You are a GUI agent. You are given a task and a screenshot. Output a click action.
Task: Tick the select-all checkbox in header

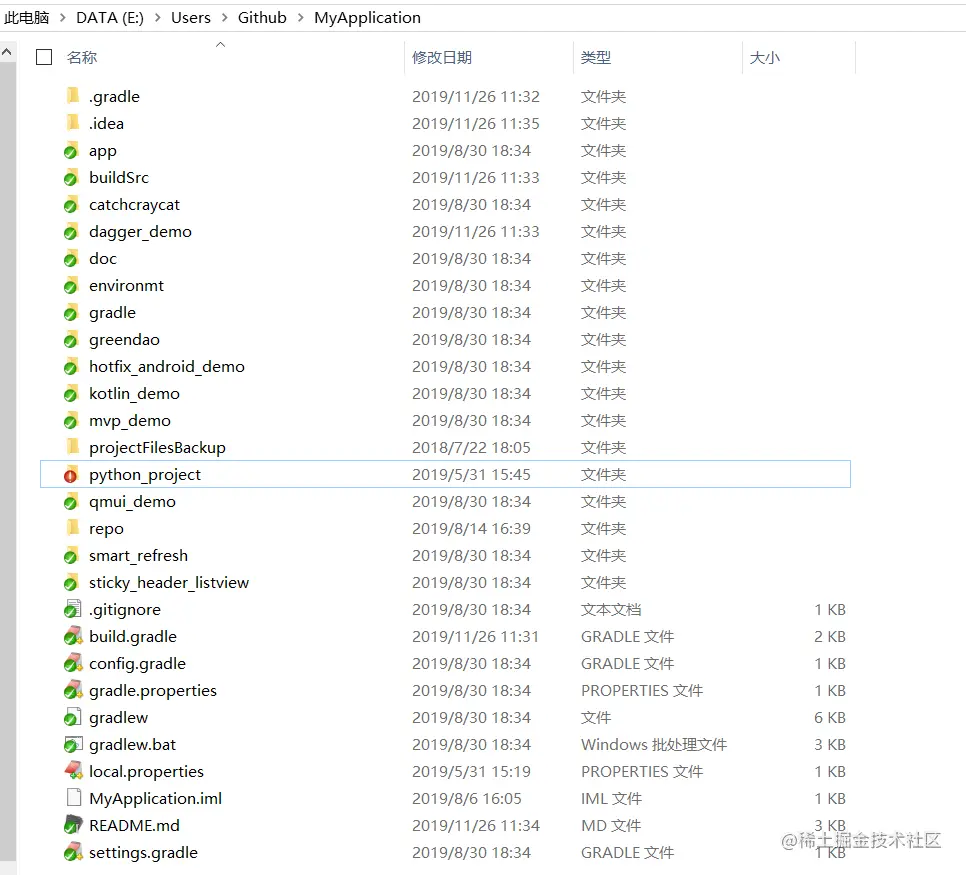tap(44, 57)
